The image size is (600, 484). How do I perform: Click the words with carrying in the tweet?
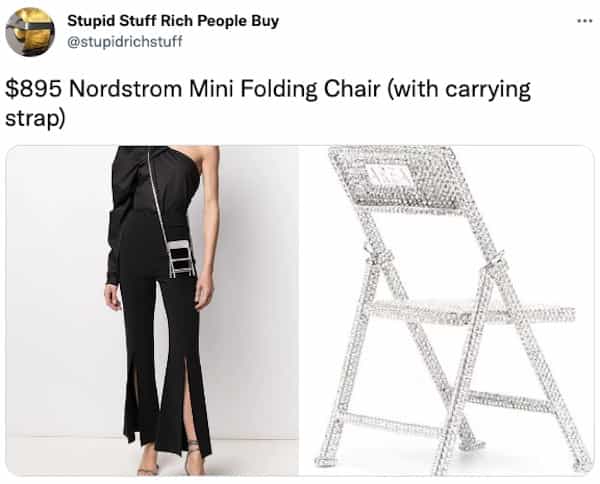460,89
